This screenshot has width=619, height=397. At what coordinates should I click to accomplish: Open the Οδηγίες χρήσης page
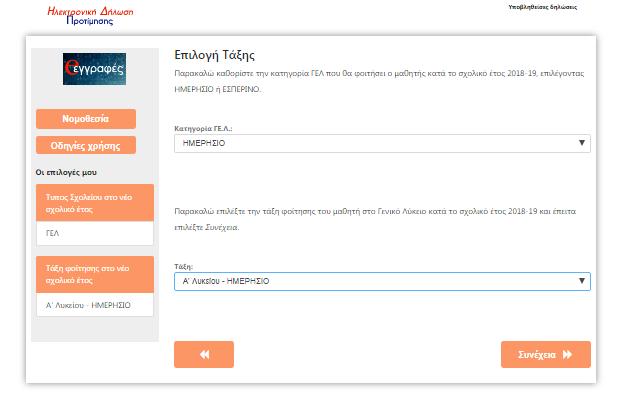pyautogui.click(x=86, y=146)
